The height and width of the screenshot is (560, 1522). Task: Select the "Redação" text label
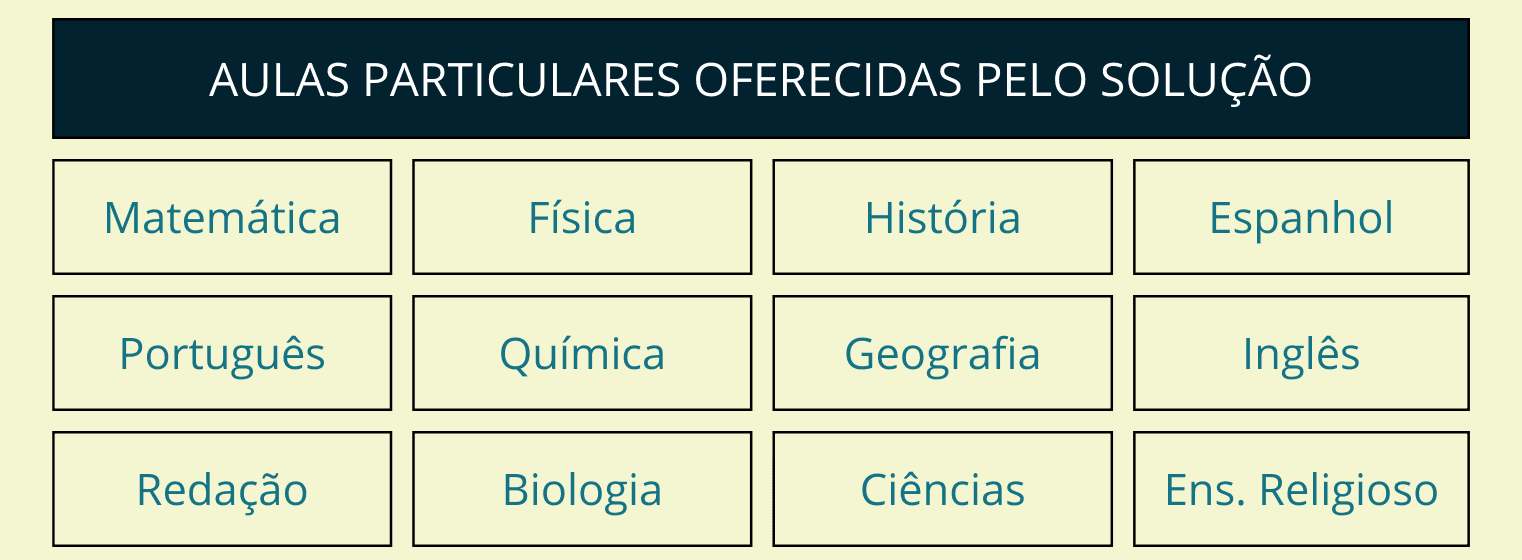[x=222, y=490]
